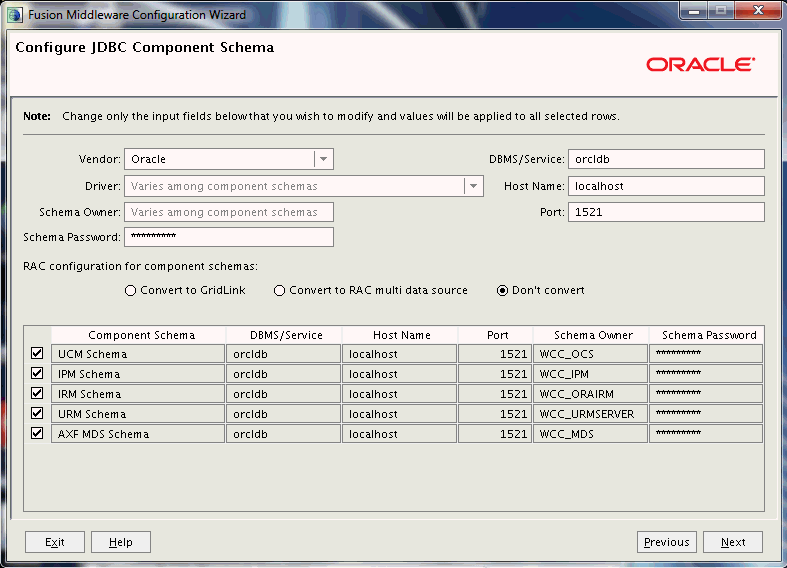The image size is (787, 568).
Task: Select the Don't convert radio button
Action: [x=541, y=291]
